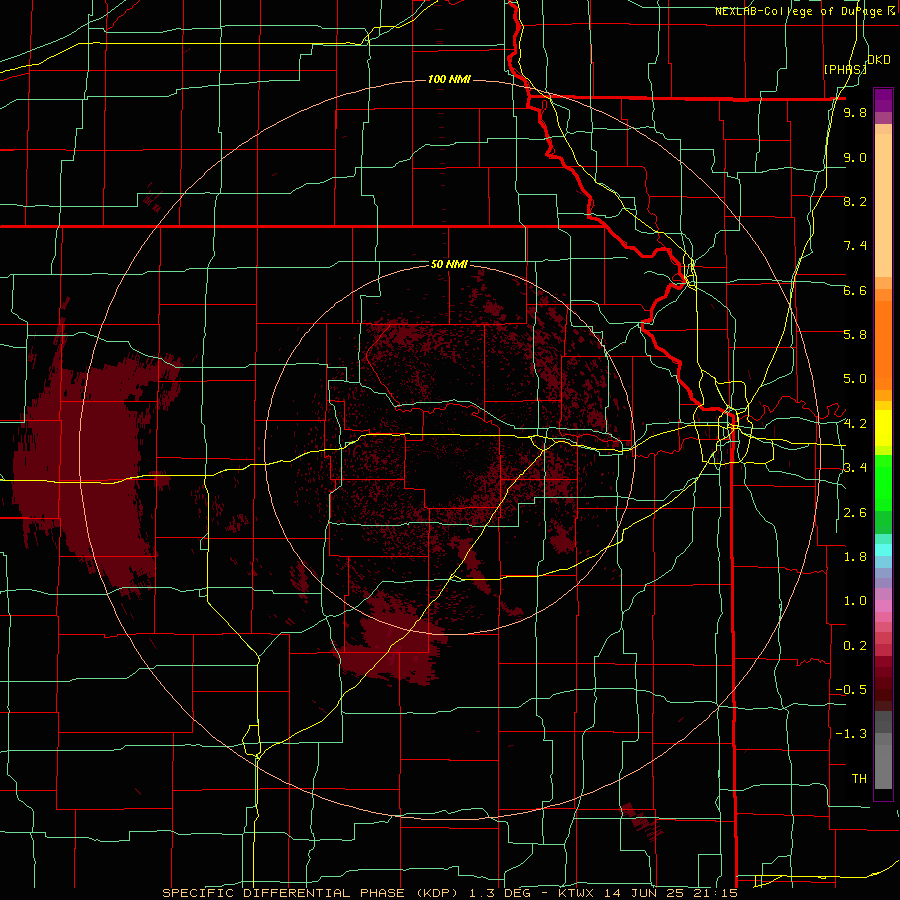Pick the cyan segment of the color bar

point(883,550)
